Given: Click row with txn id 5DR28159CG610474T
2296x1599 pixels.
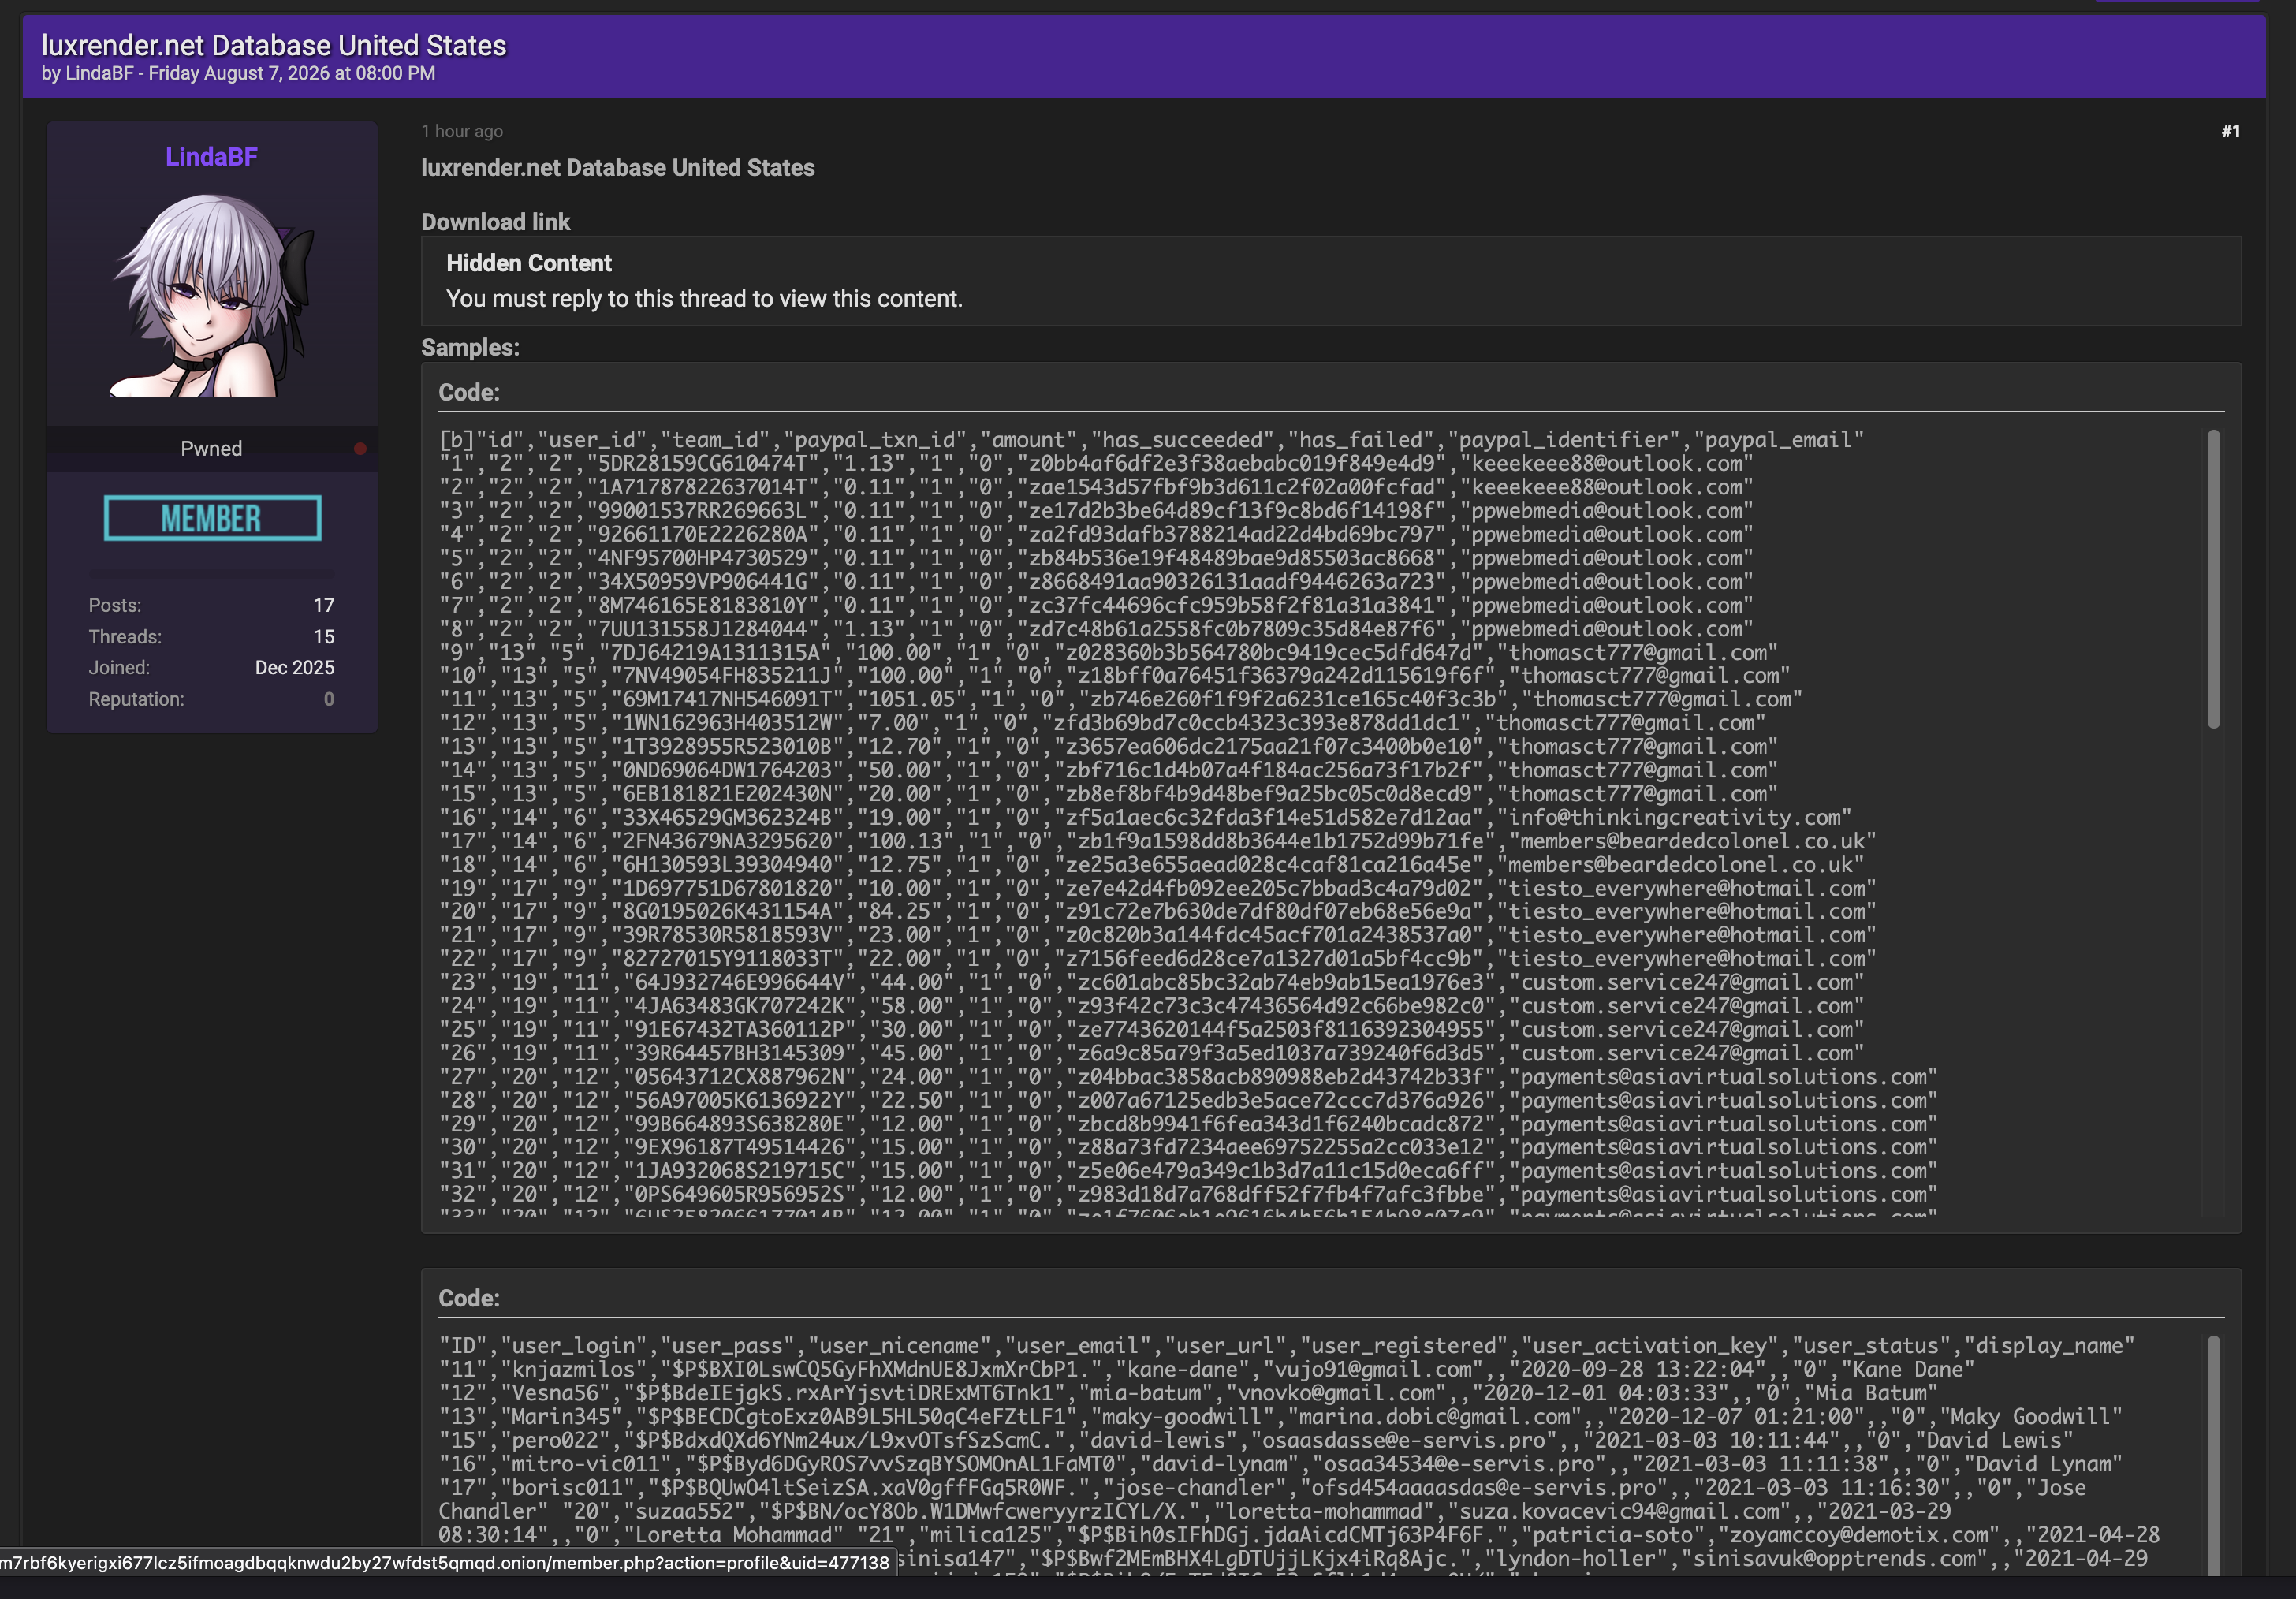Looking at the screenshot, I should coord(1096,464).
